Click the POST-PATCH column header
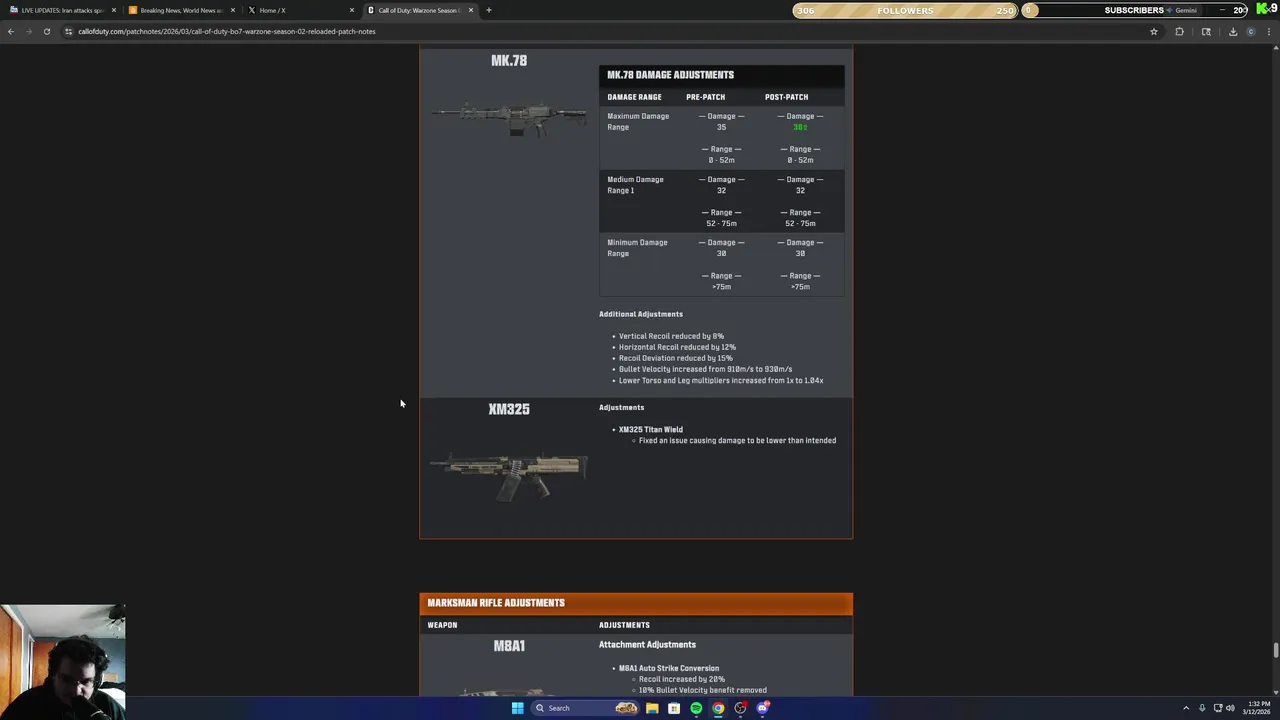Screen dimensions: 1280x720 click(x=786, y=97)
